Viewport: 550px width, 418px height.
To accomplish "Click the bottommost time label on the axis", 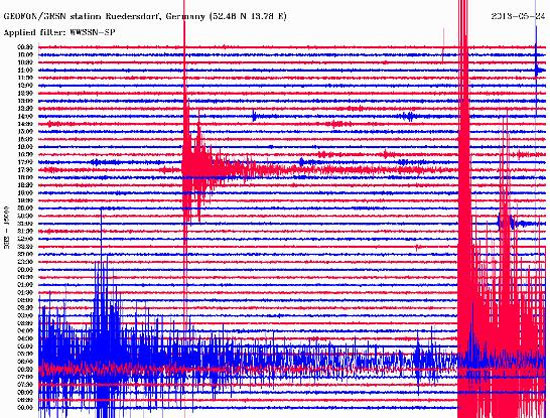I will [x=25, y=407].
